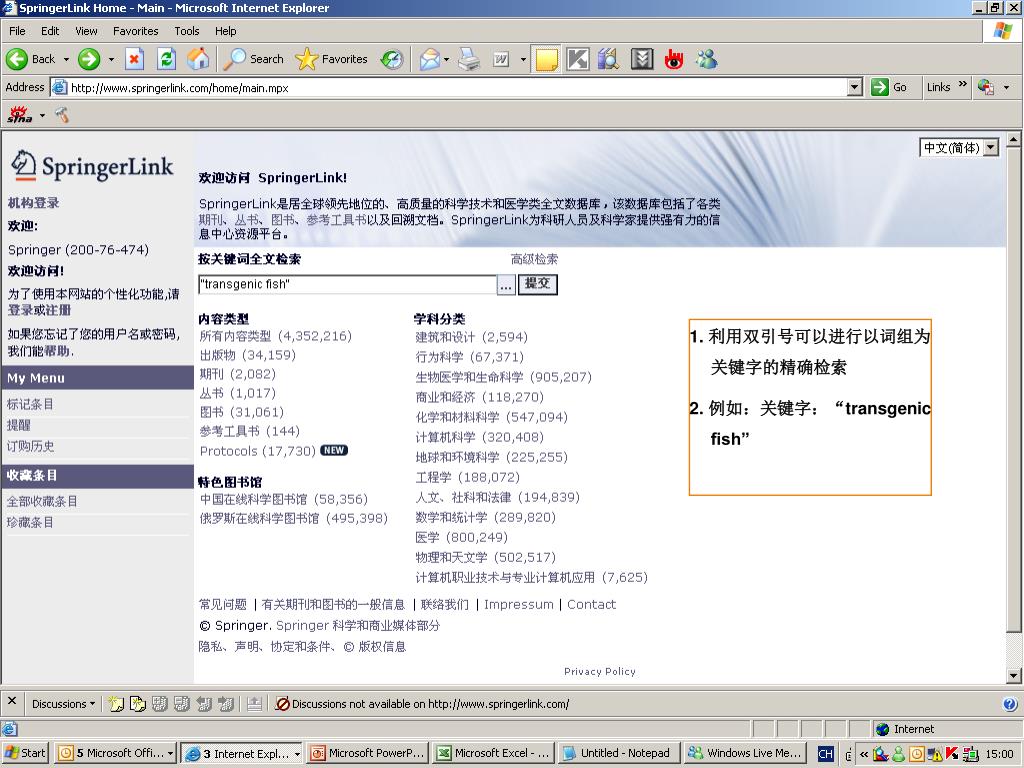Open the 中文(简体) language dropdown
1024x768 pixels.
coord(991,148)
